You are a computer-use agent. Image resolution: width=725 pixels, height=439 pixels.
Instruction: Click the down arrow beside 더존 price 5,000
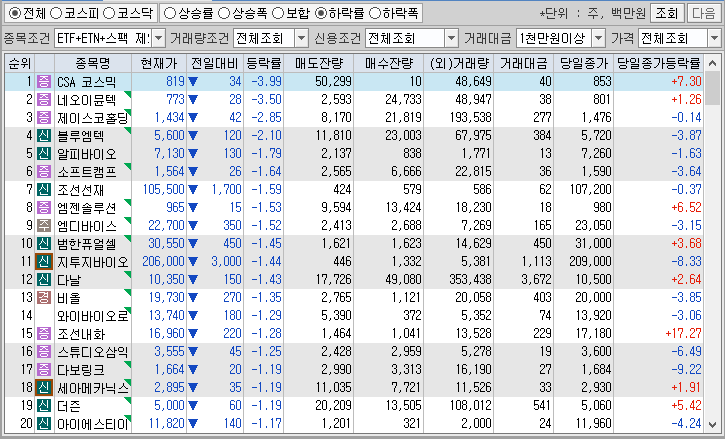(x=193, y=406)
